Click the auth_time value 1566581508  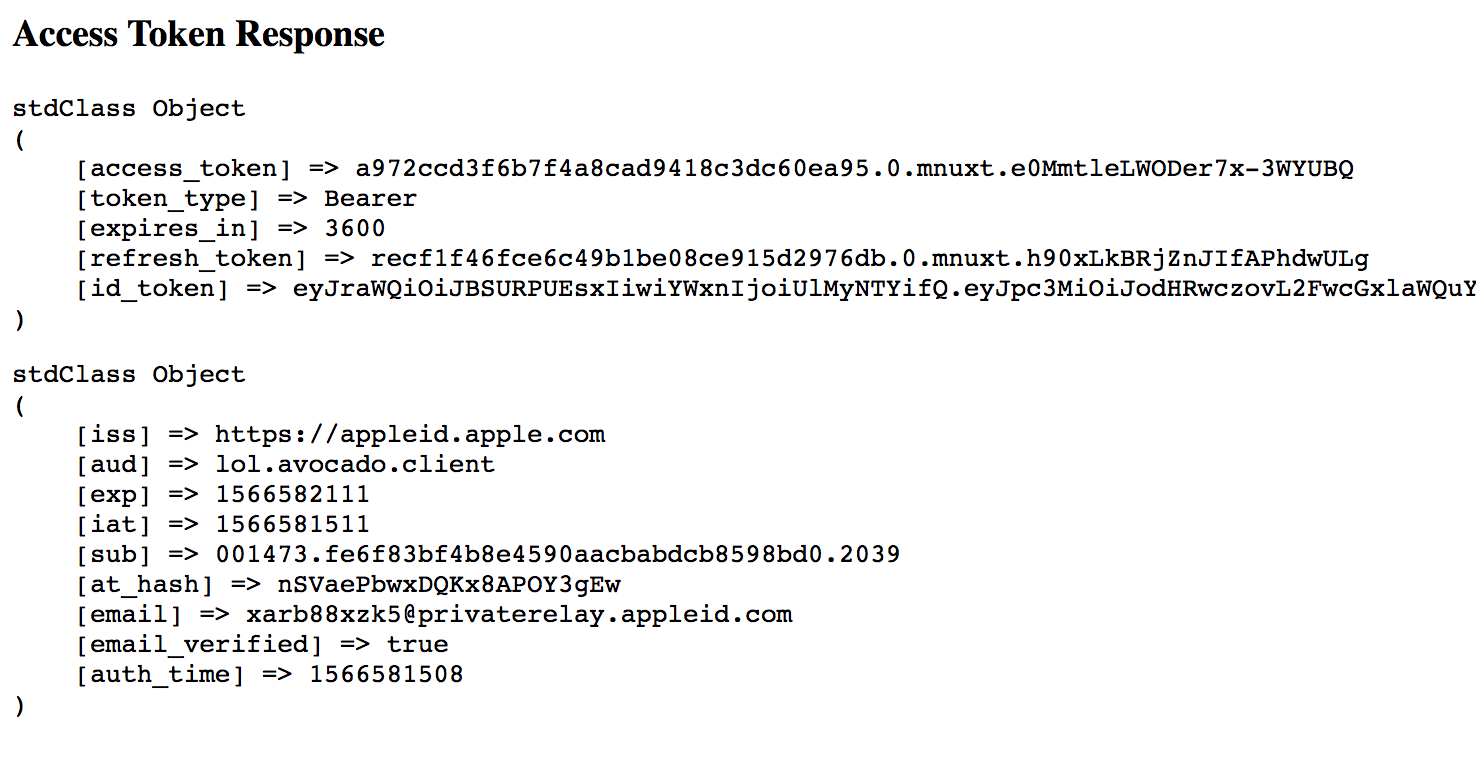(x=386, y=674)
